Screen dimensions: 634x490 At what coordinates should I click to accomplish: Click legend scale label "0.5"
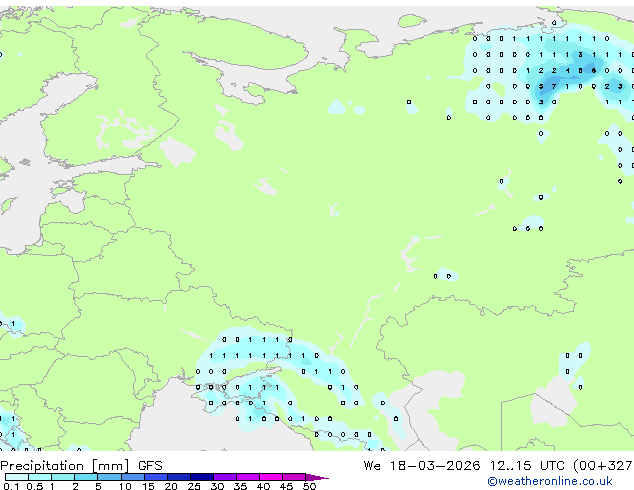tap(34, 486)
